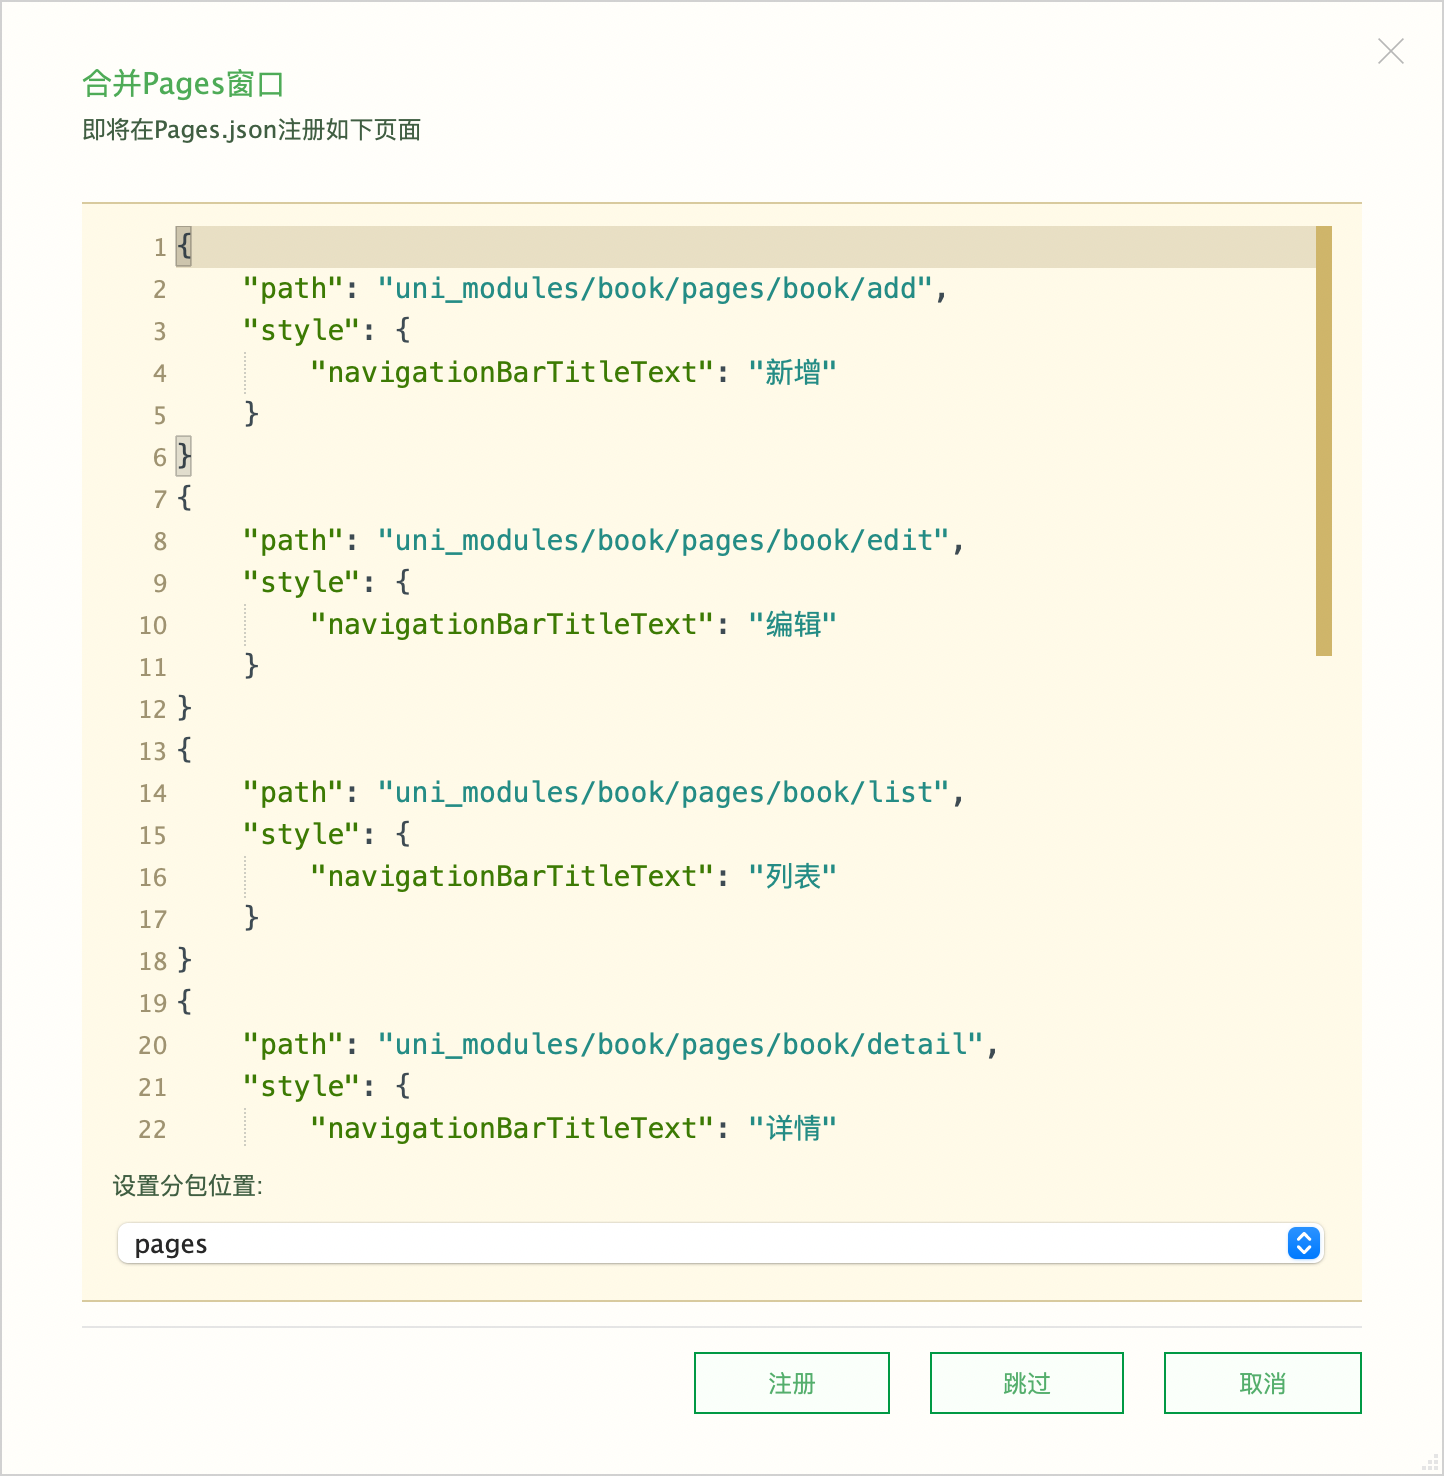
Task: Click closing brace on line 6
Action: [x=184, y=457]
